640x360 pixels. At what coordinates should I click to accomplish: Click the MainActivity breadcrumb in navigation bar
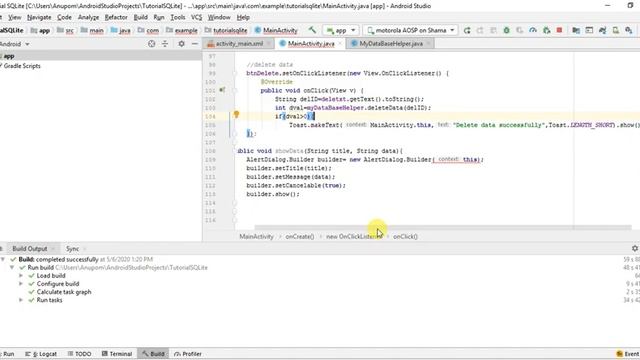[x=276, y=30]
